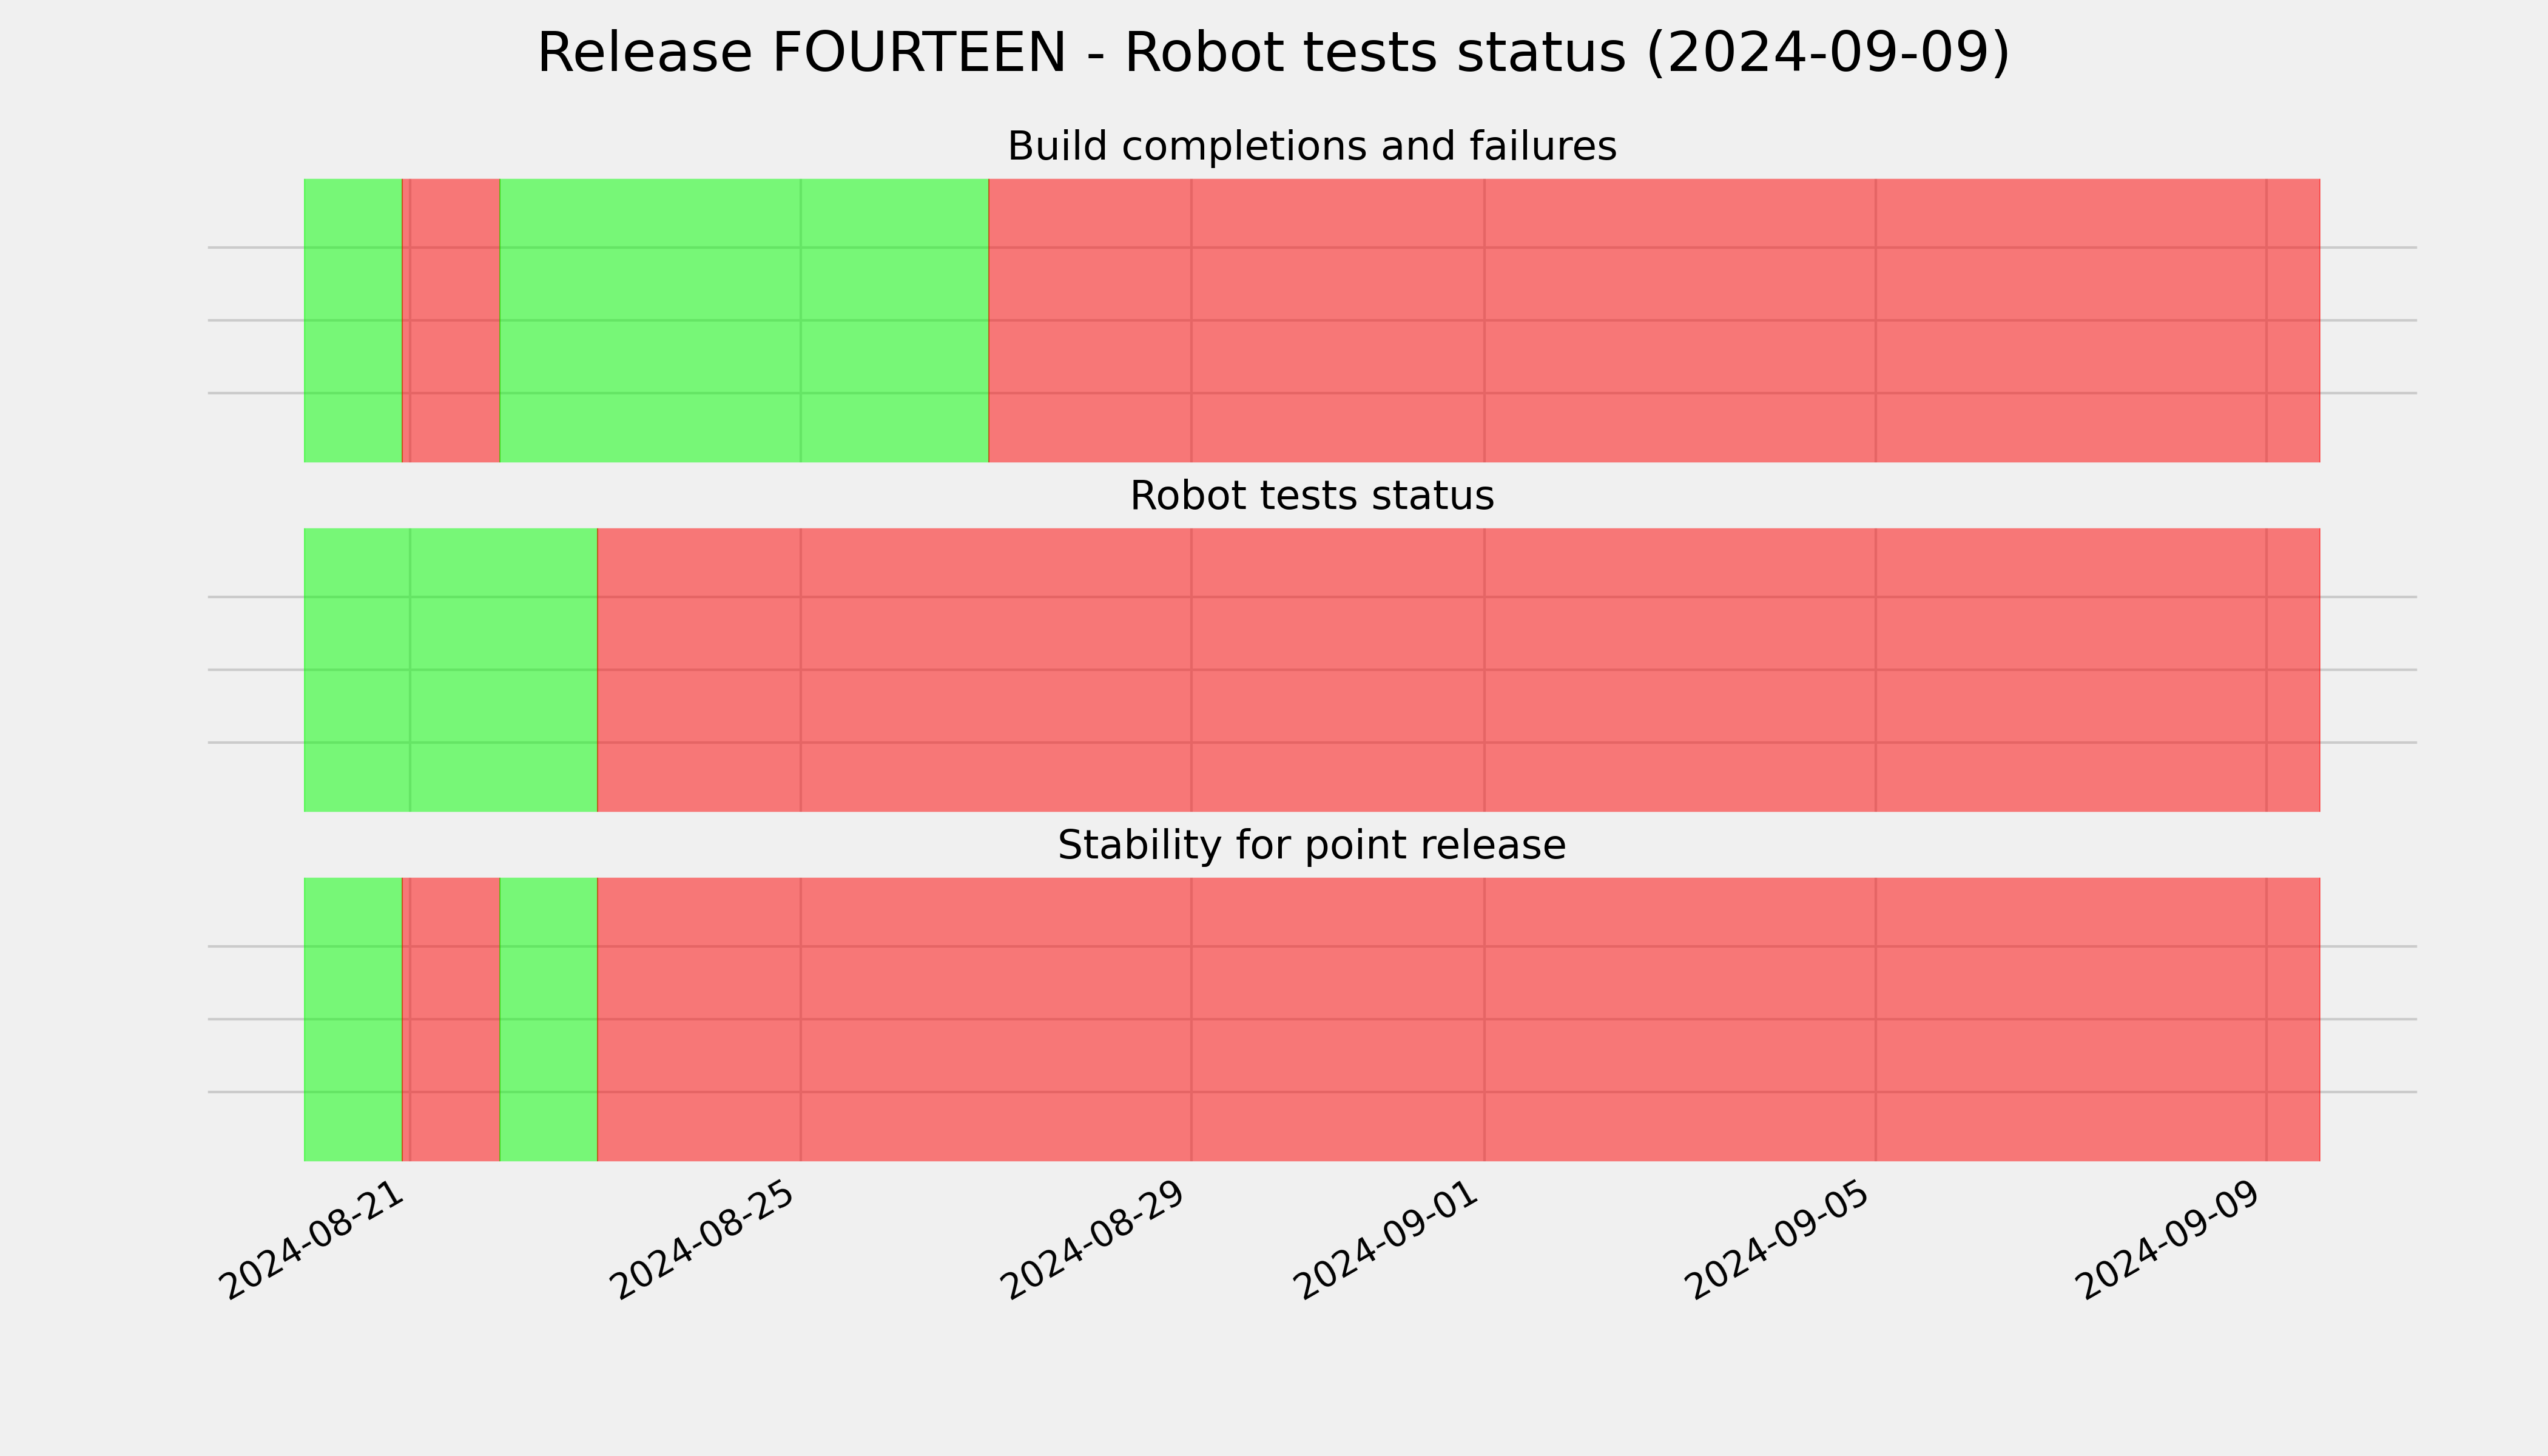Image resolution: width=2548 pixels, height=1456 pixels.
Task: Click wide green segment in Build completions chart
Action: (744, 320)
